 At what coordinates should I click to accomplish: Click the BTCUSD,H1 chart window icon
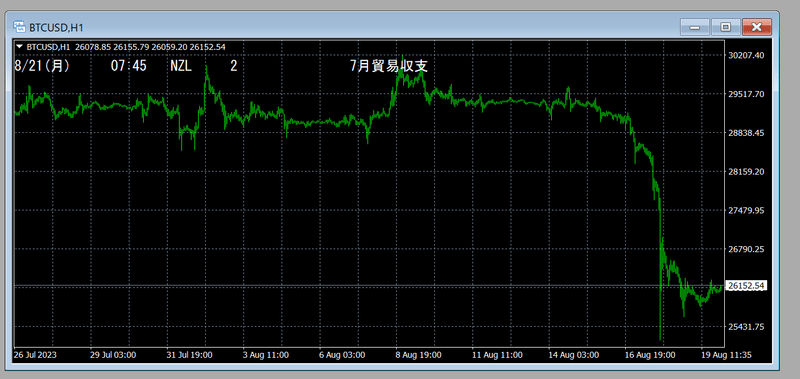(x=19, y=27)
